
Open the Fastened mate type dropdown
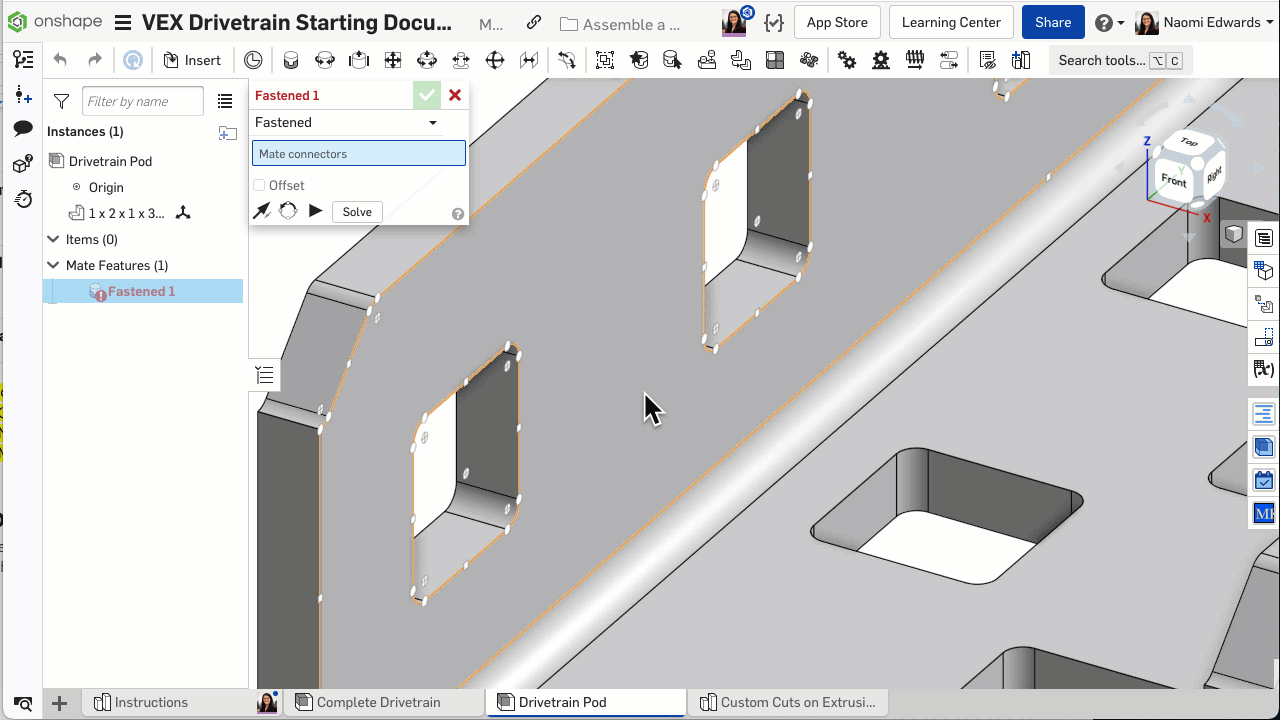[x=433, y=123]
